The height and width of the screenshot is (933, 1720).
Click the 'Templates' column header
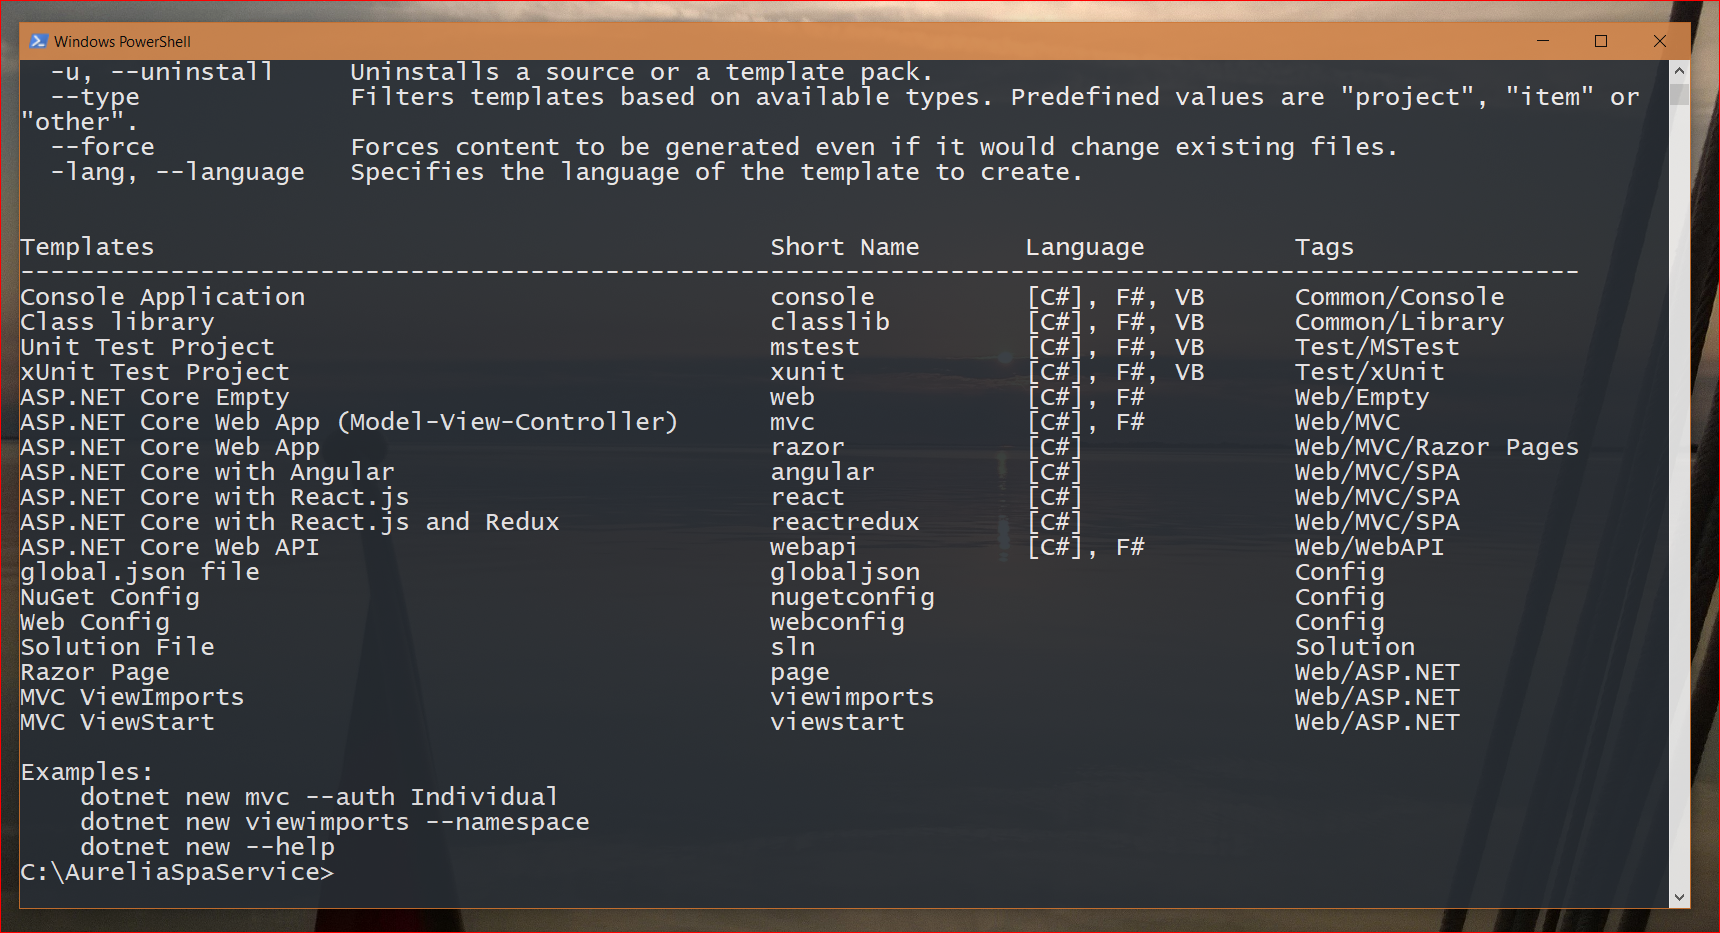point(87,247)
